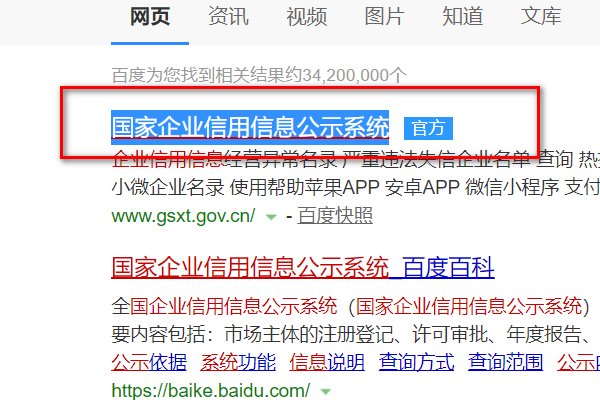The image size is (600, 400).
Task: Open the 信息说明 sub-link
Action: pos(327,362)
